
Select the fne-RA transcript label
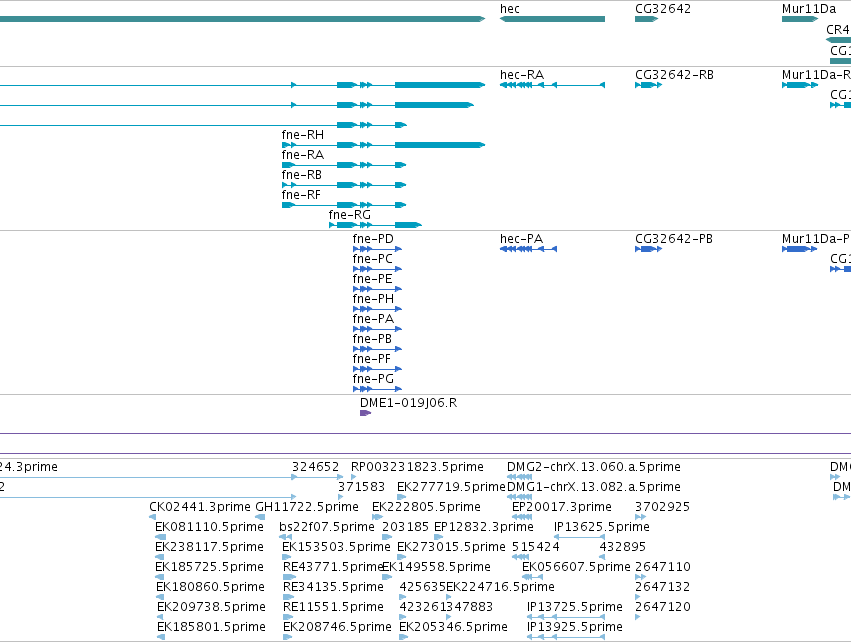tap(303, 155)
